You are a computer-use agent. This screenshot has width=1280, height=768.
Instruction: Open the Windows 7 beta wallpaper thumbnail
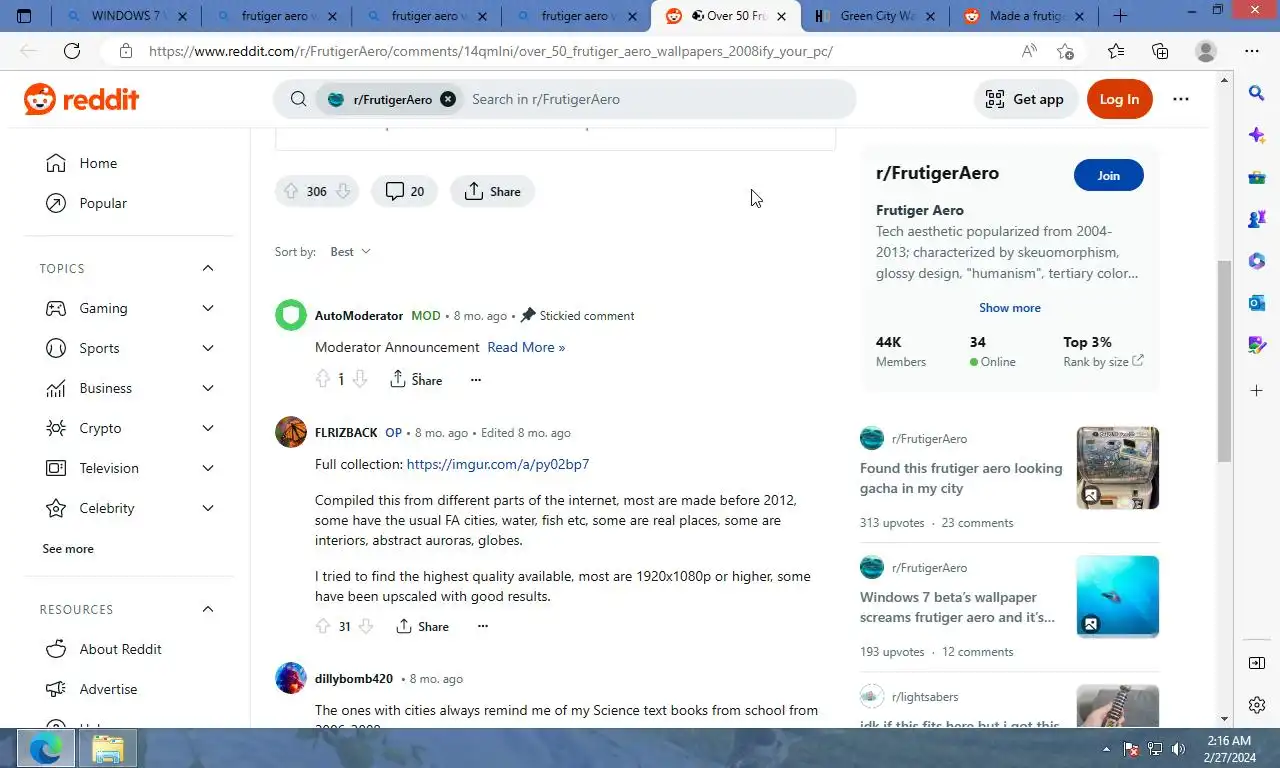click(1117, 597)
